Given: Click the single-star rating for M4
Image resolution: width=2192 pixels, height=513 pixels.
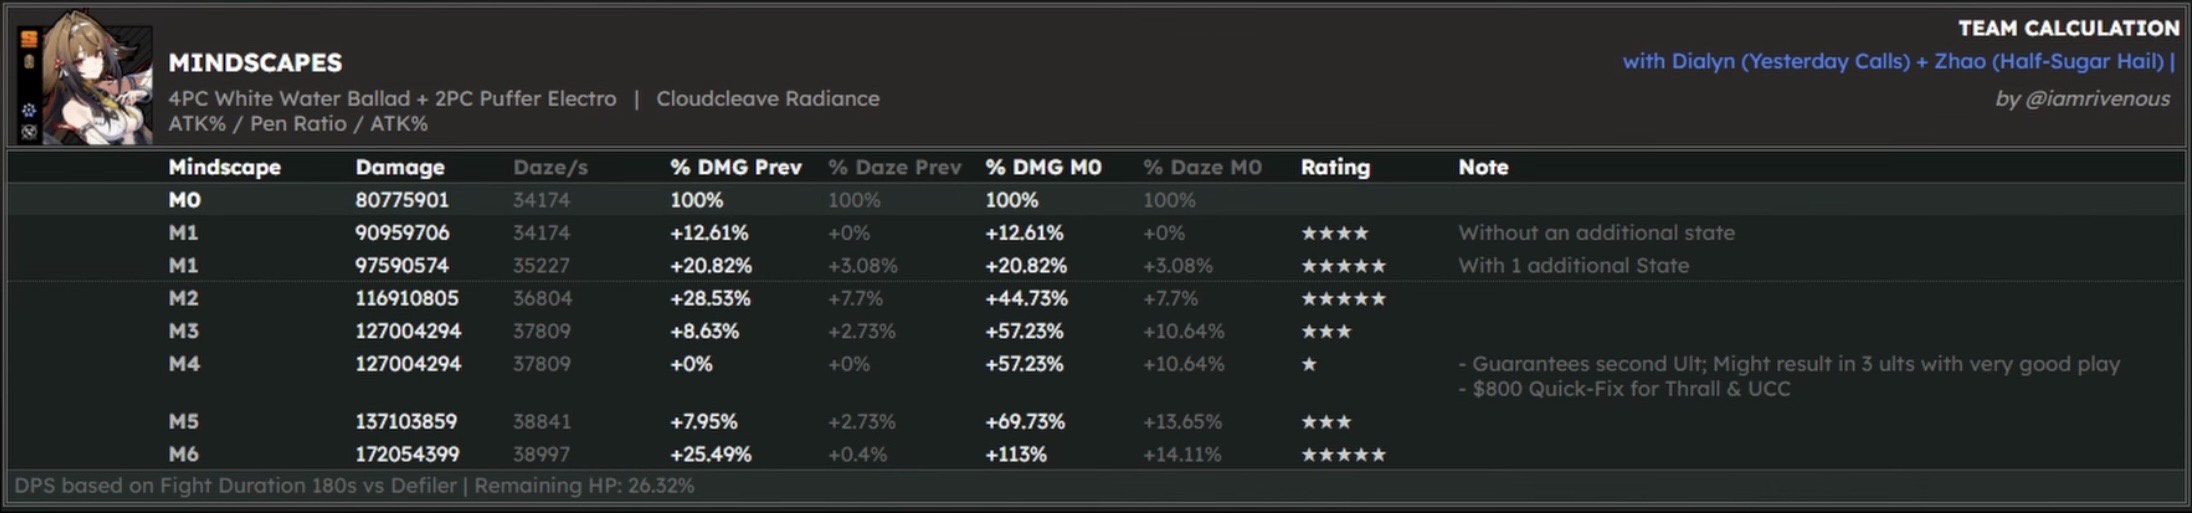Looking at the screenshot, I should click(1309, 364).
